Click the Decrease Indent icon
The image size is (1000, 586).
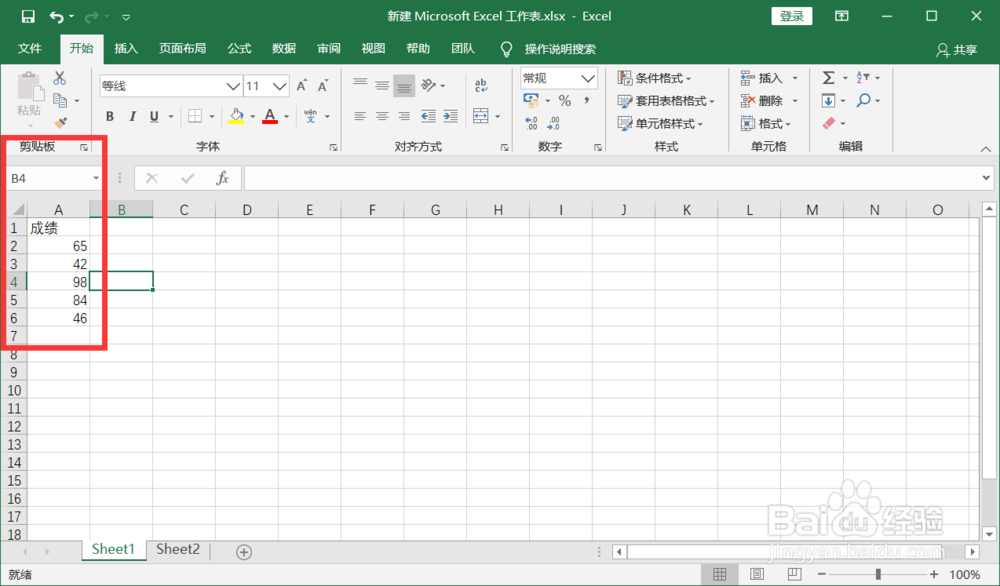428,116
